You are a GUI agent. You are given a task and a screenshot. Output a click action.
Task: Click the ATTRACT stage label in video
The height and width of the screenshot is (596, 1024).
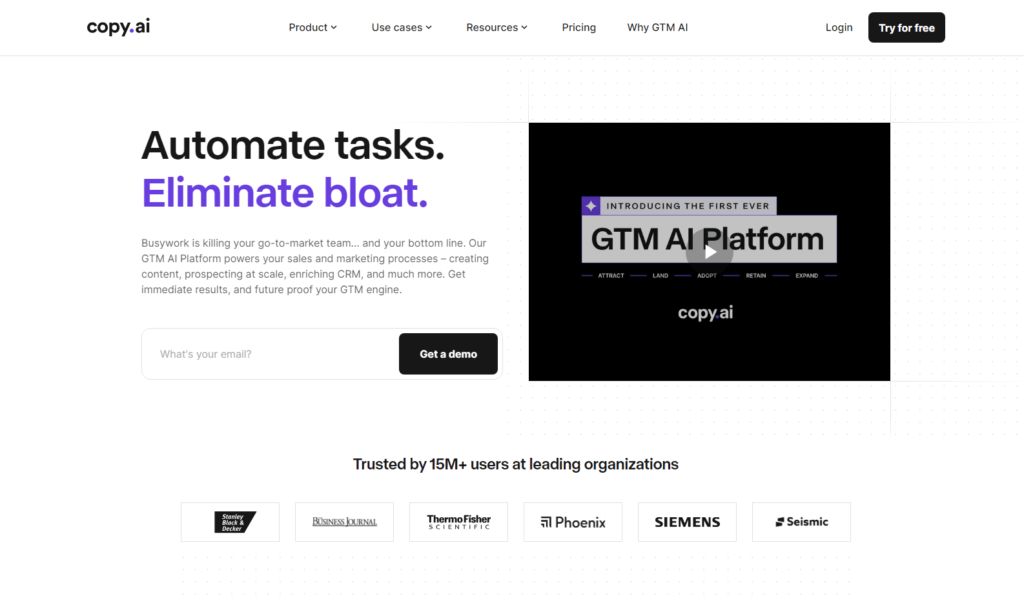[x=611, y=275]
